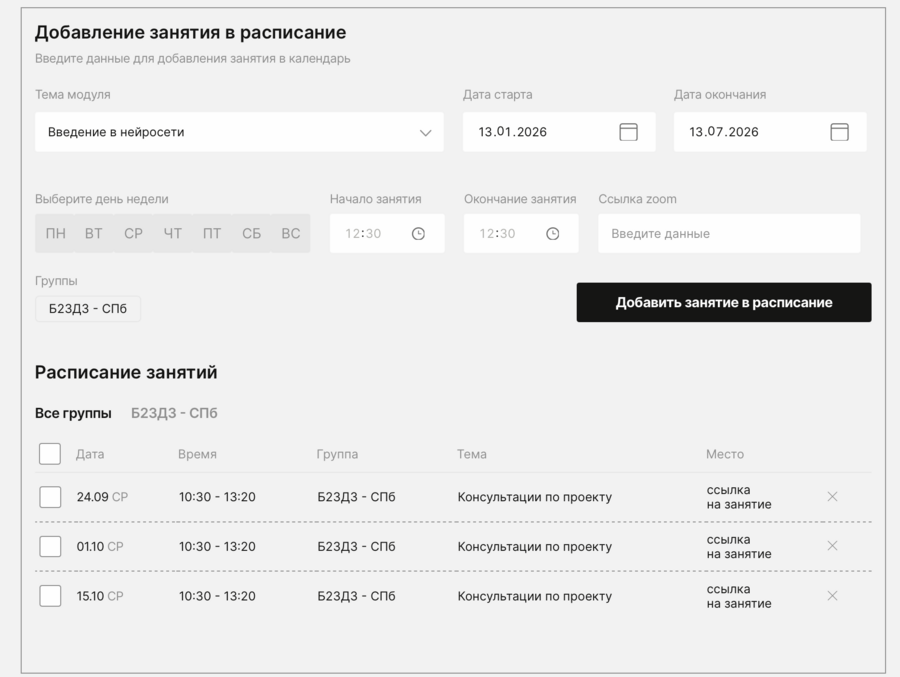The height and width of the screenshot is (677, 900).
Task: Click the Место column header
Action: [725, 454]
